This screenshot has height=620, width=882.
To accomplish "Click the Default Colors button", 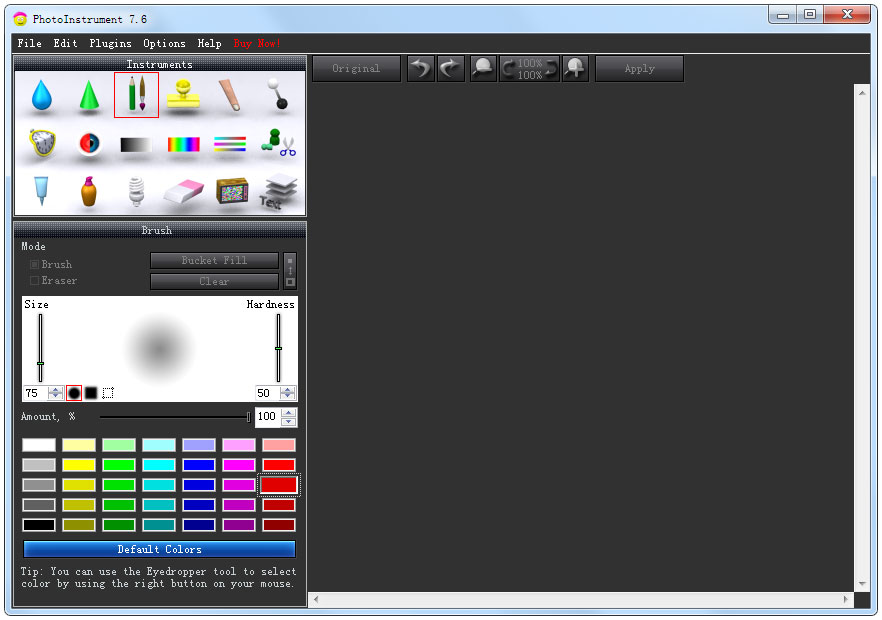I will pos(159,549).
